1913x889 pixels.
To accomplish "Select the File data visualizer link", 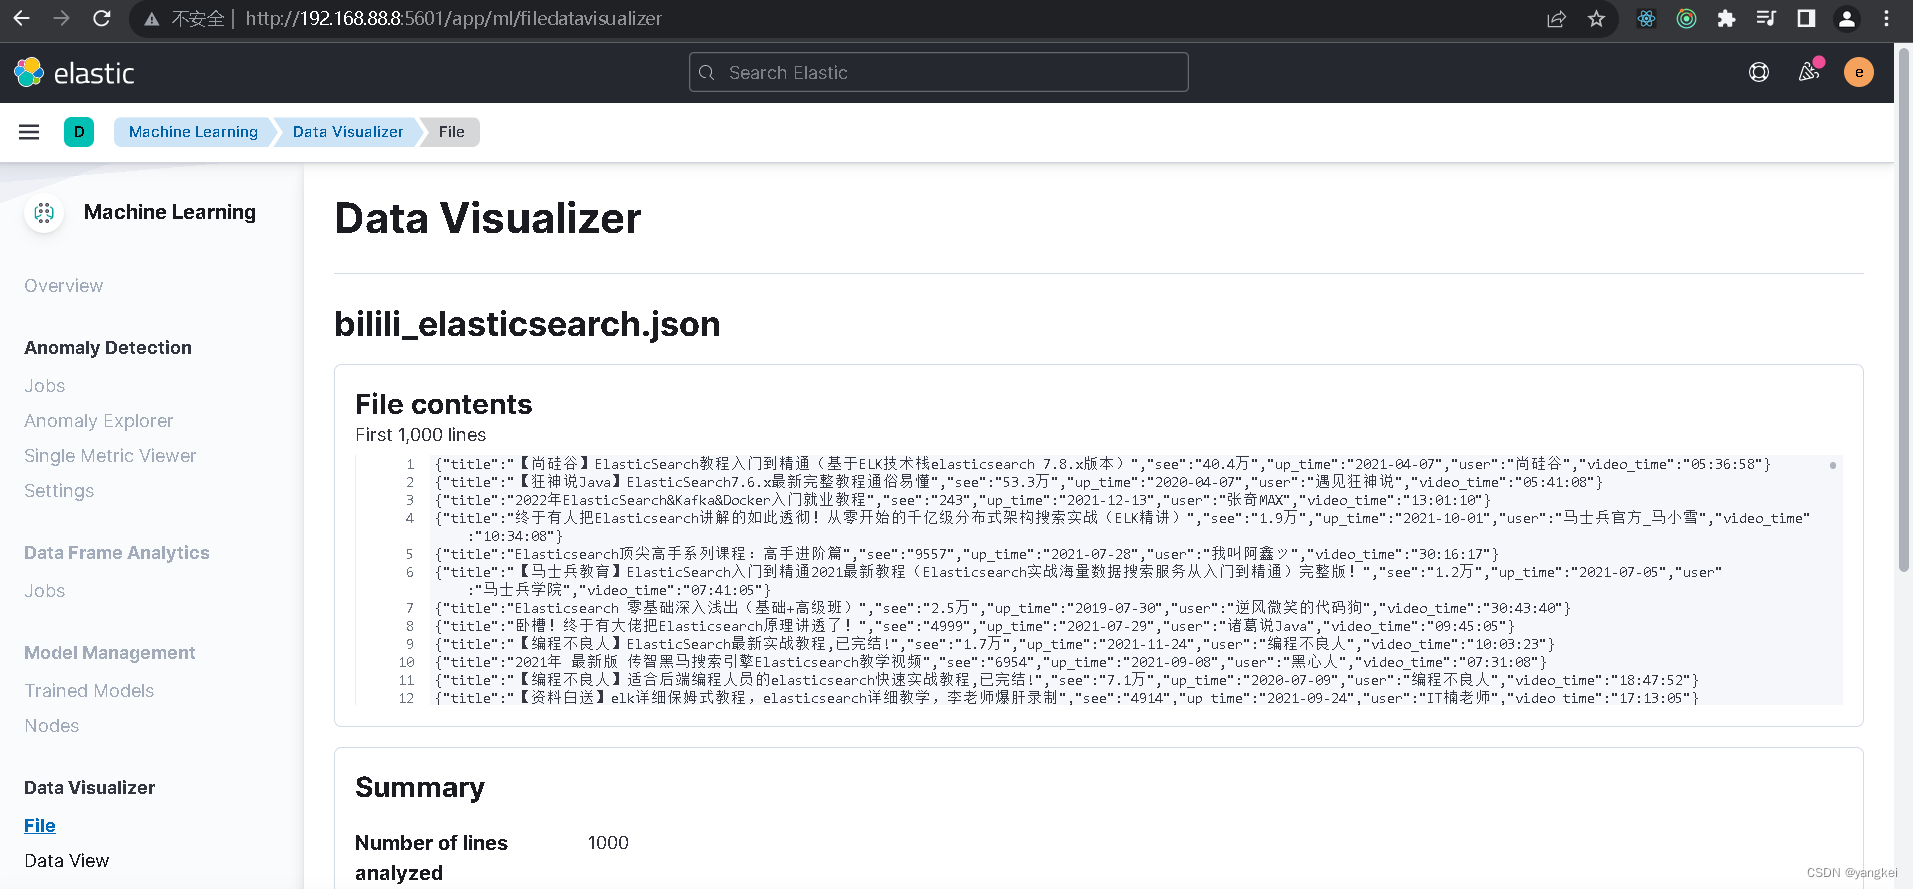I will [x=40, y=826].
